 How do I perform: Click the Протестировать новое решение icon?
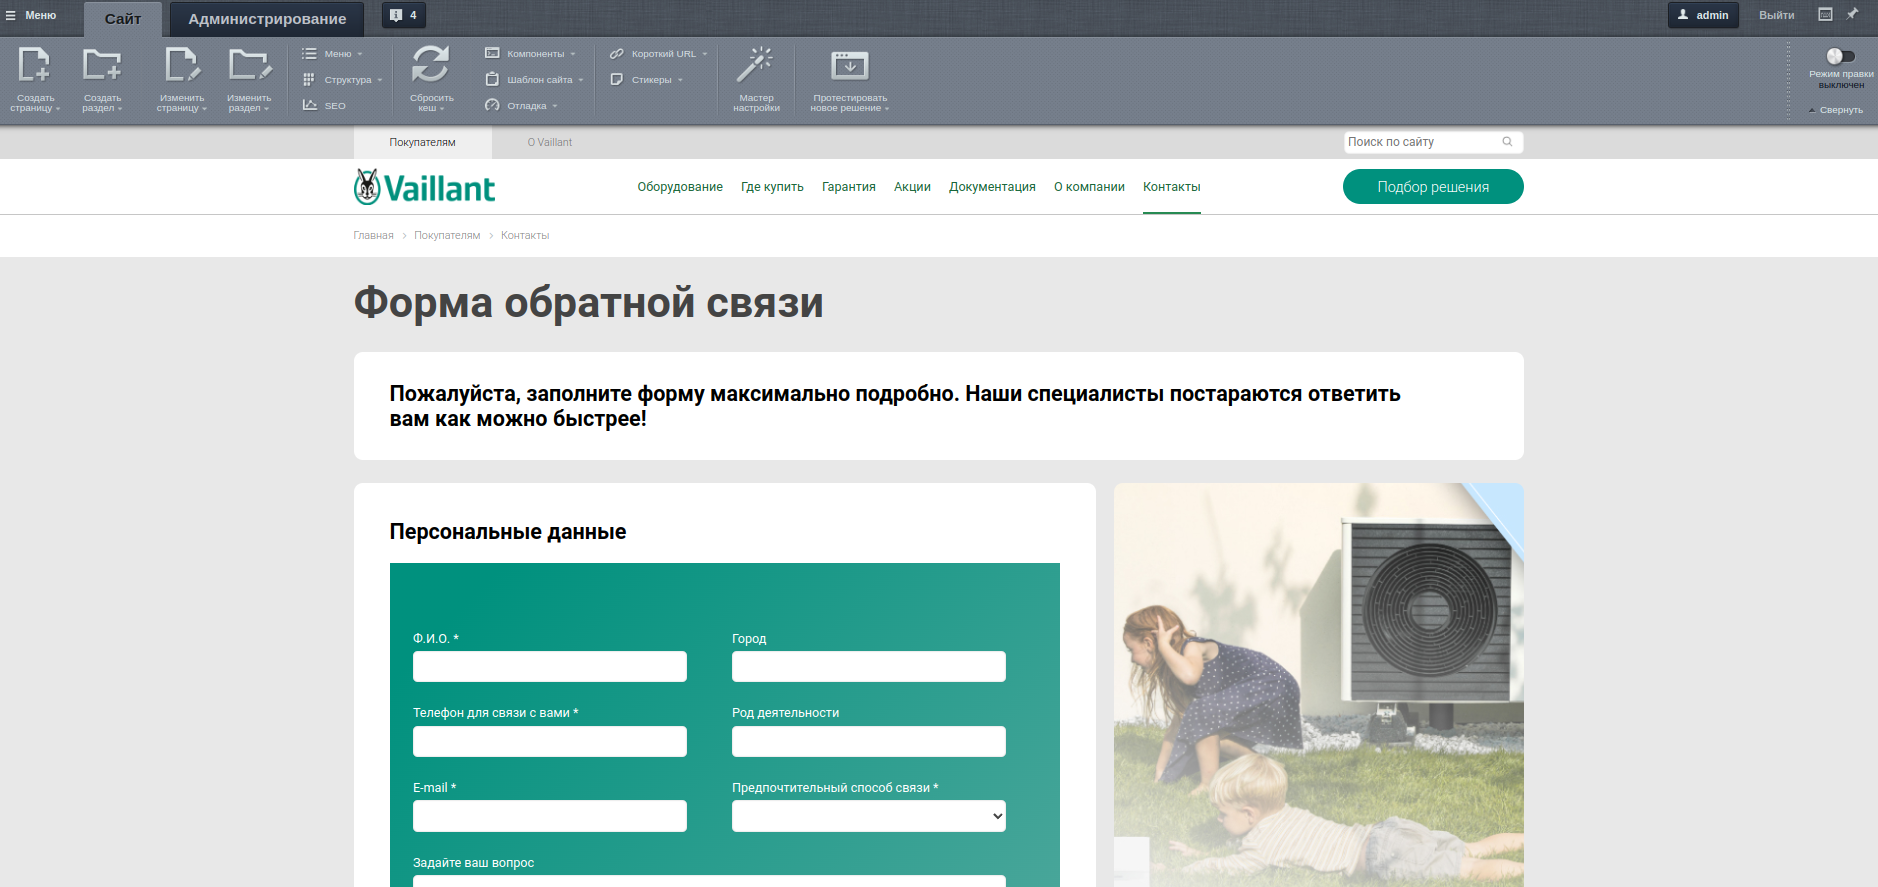pos(850,65)
